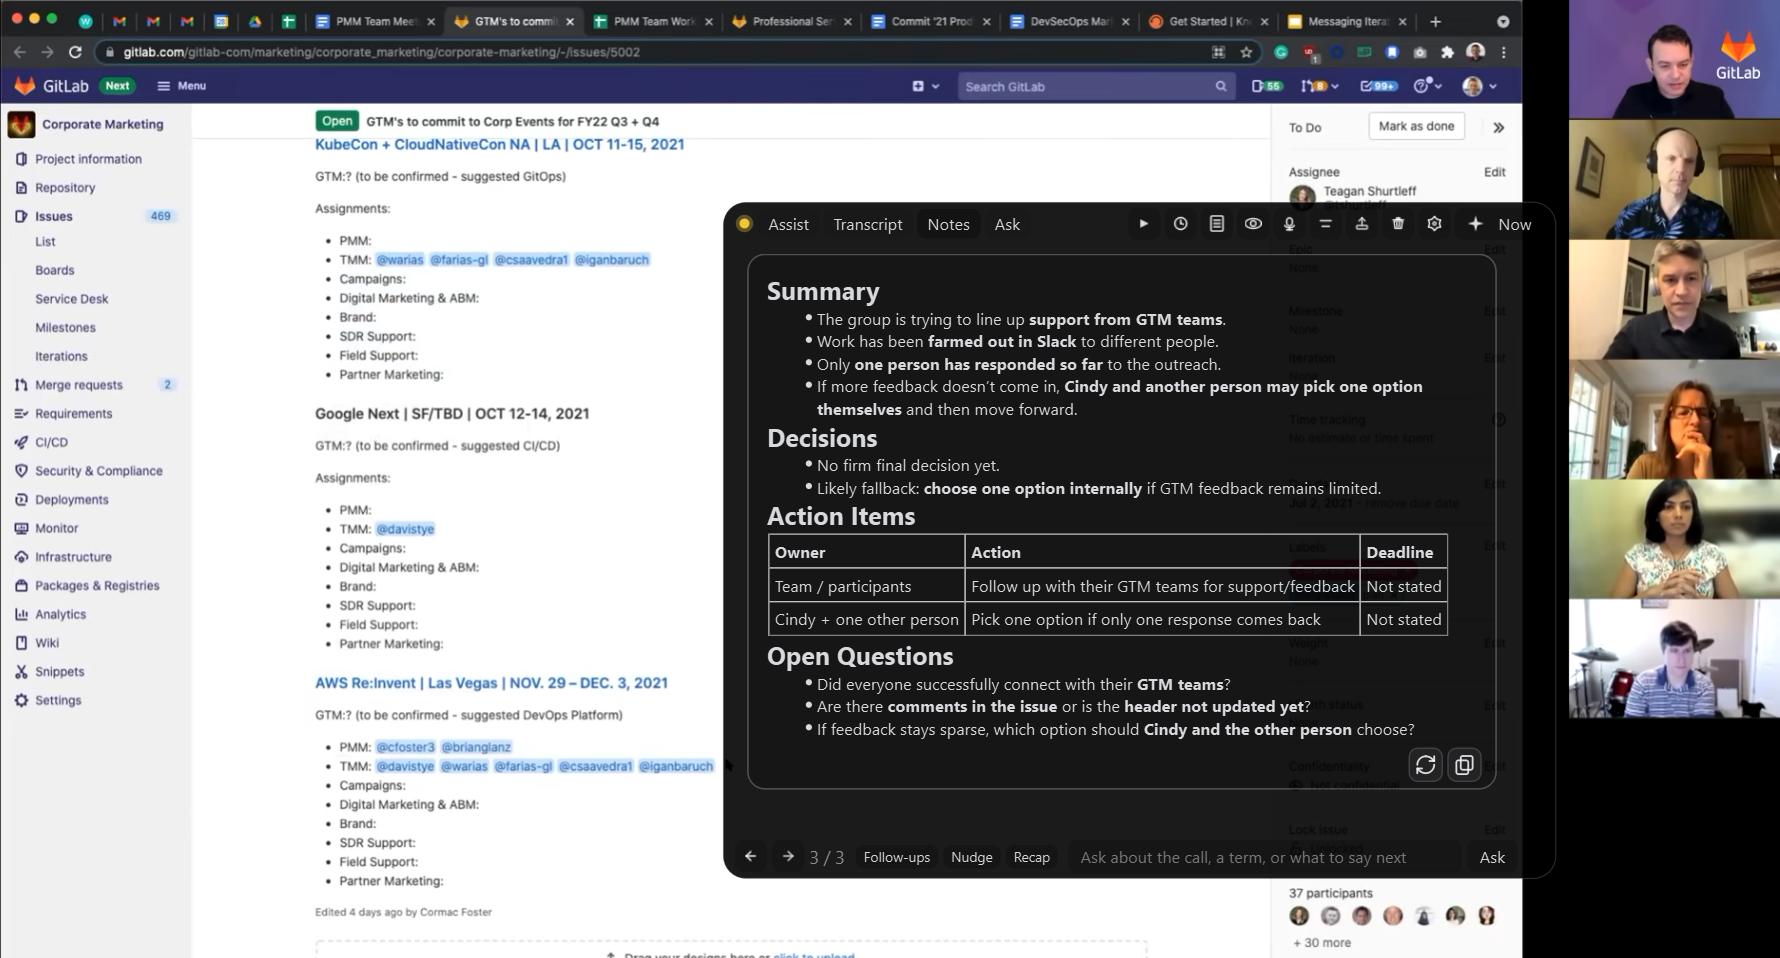Open a new browser tab with the plus

(x=1435, y=21)
